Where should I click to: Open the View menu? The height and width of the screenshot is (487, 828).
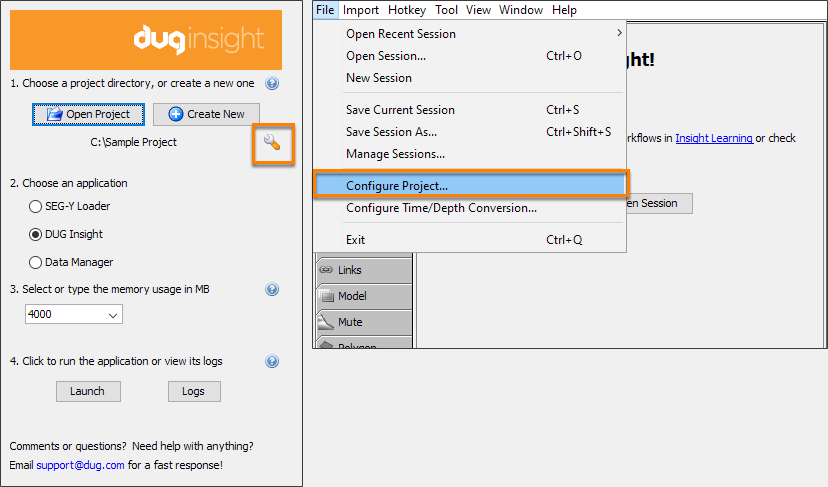click(478, 10)
